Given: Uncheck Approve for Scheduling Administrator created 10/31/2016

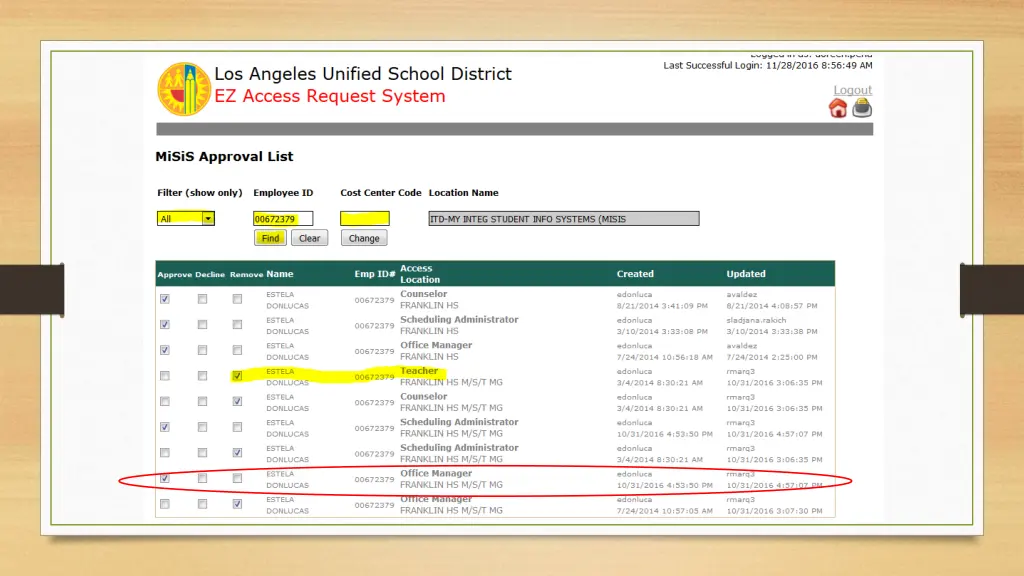Looking at the screenshot, I should (x=165, y=427).
